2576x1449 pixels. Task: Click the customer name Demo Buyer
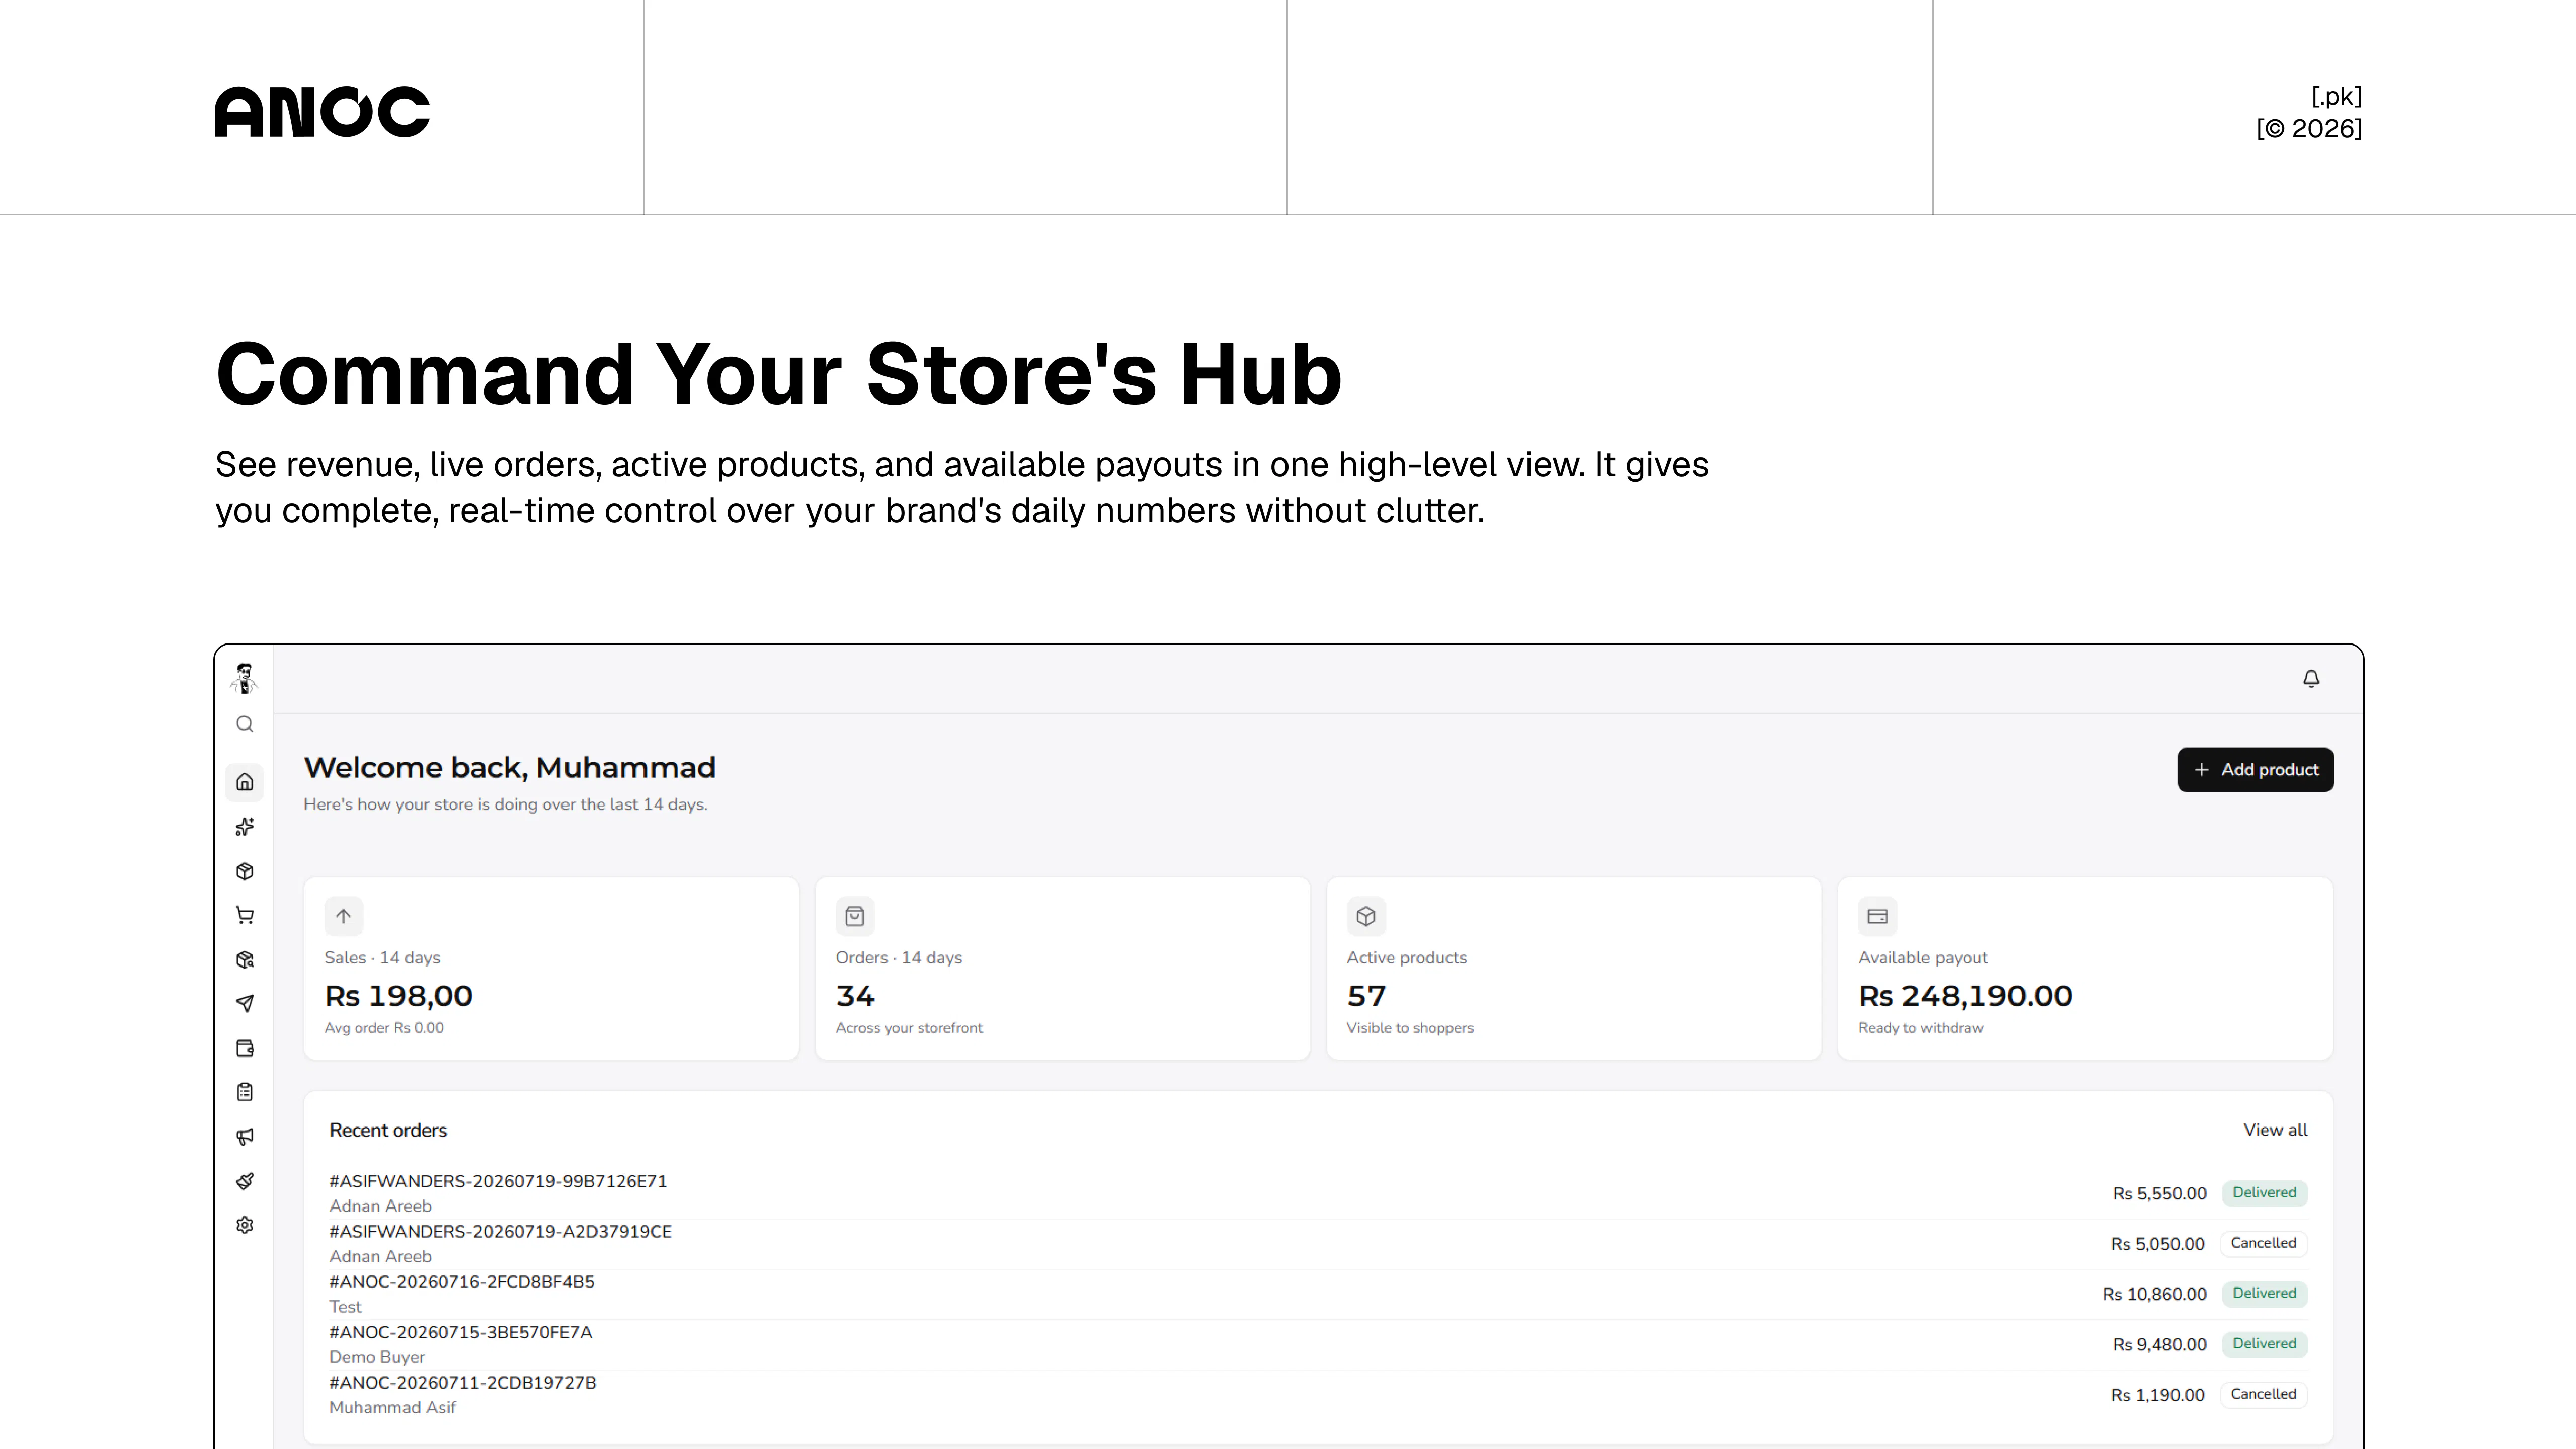tap(377, 1357)
